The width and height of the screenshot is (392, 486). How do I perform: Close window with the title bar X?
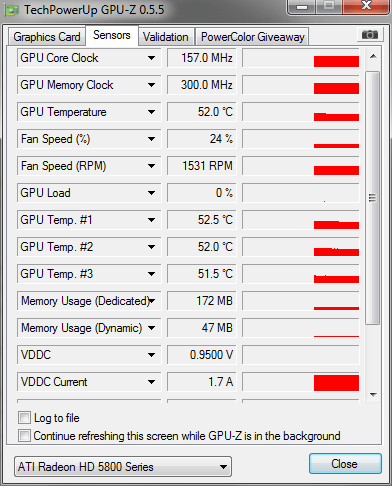click(x=366, y=6)
